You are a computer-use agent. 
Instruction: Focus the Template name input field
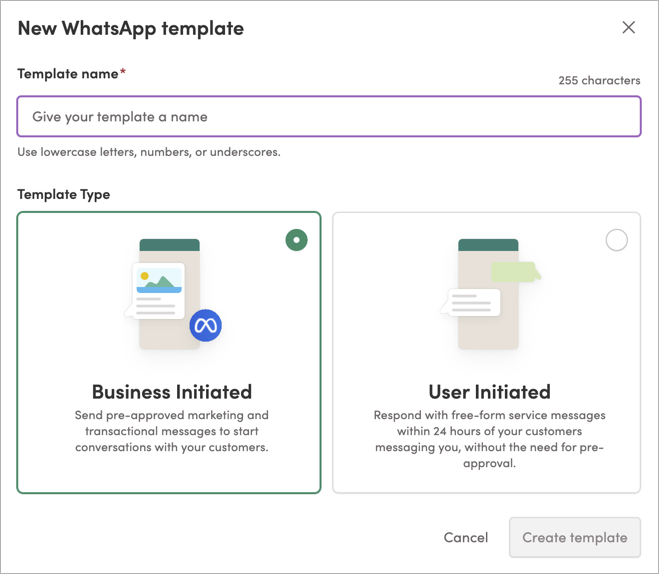point(329,116)
